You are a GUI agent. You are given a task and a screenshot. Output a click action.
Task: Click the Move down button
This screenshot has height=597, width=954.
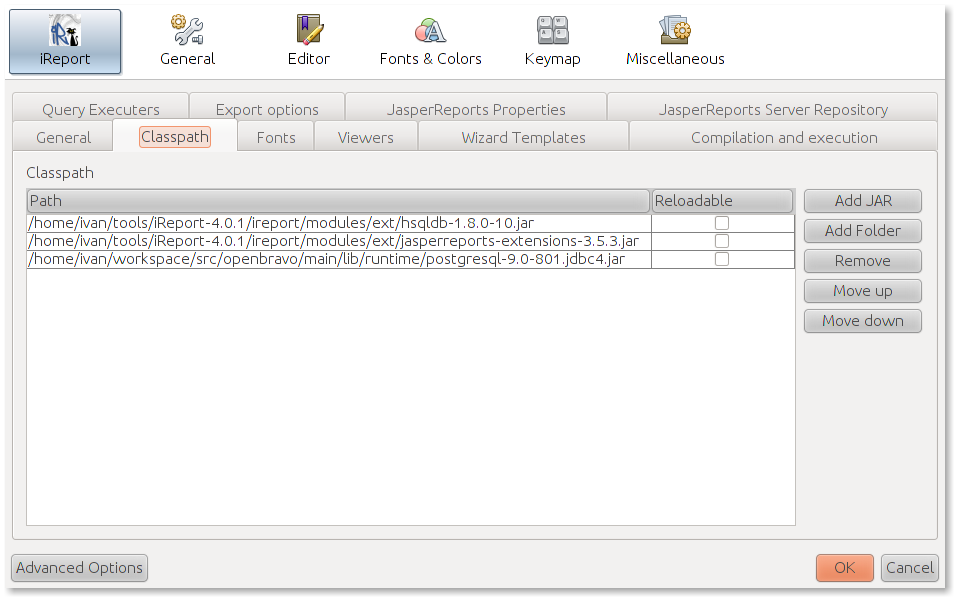point(862,321)
